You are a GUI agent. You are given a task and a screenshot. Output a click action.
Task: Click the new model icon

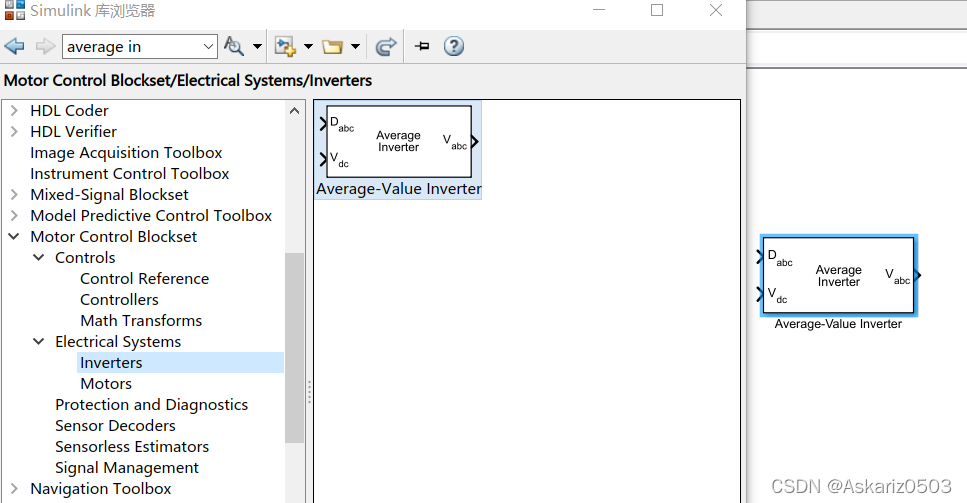pos(285,46)
